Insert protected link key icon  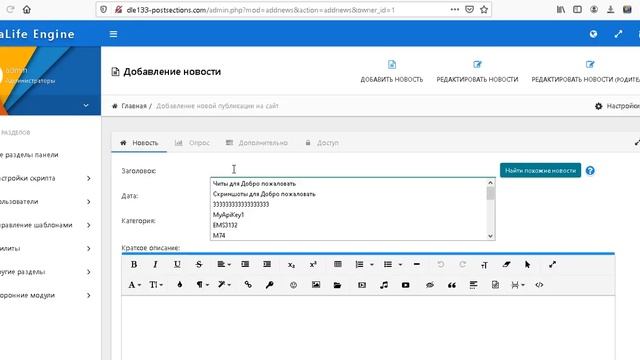[269, 285]
